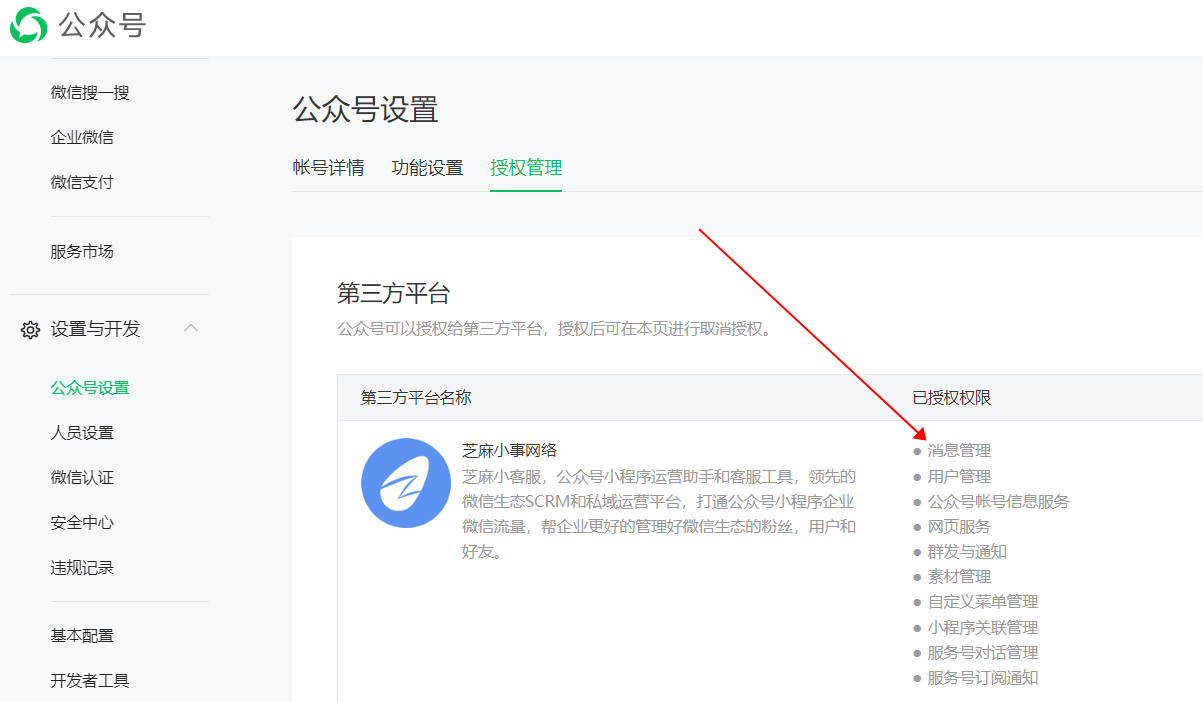Collapse the 设置与开发 section chevron

192,328
